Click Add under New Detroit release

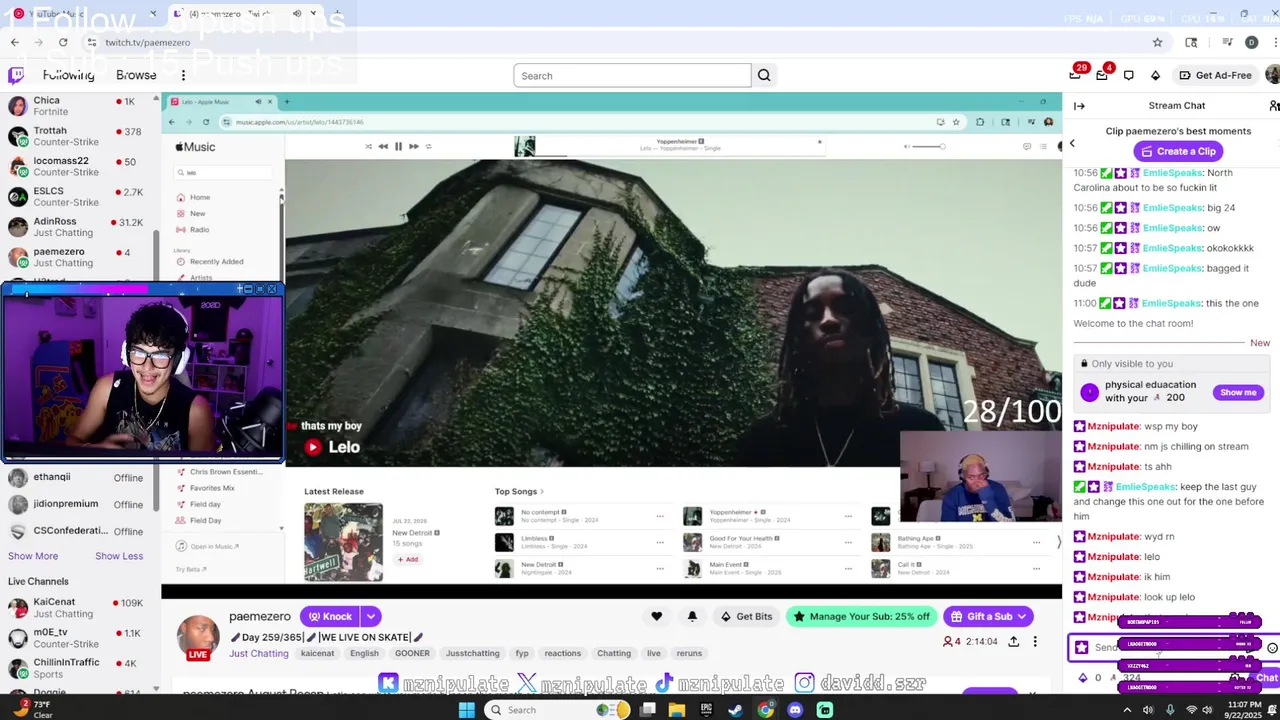coord(407,559)
